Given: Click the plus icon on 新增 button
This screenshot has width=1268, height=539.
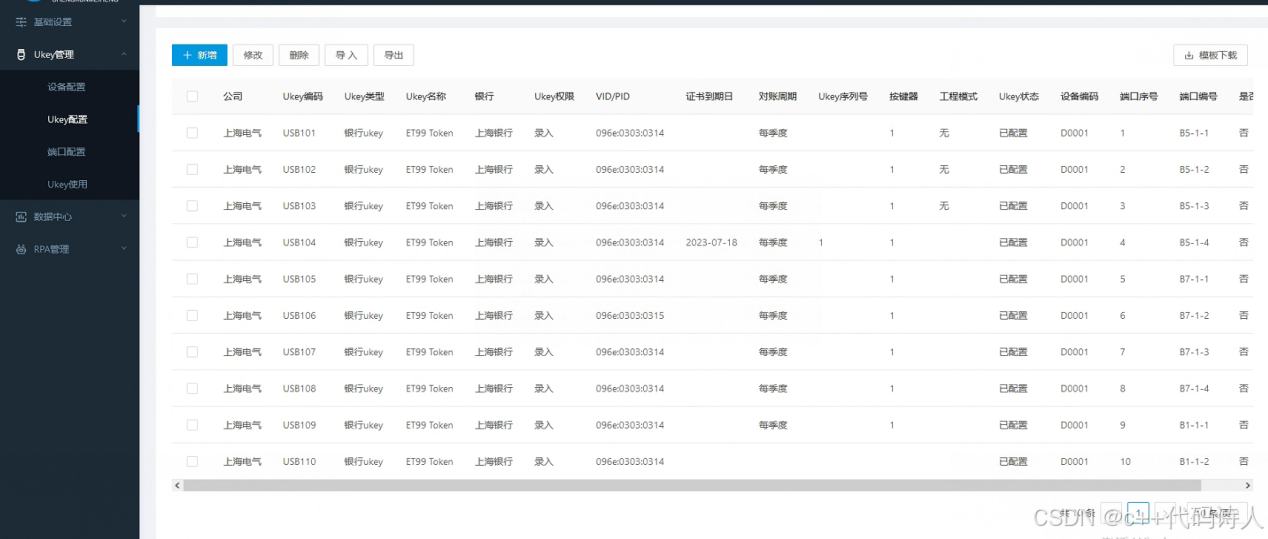Looking at the screenshot, I should pyautogui.click(x=187, y=56).
